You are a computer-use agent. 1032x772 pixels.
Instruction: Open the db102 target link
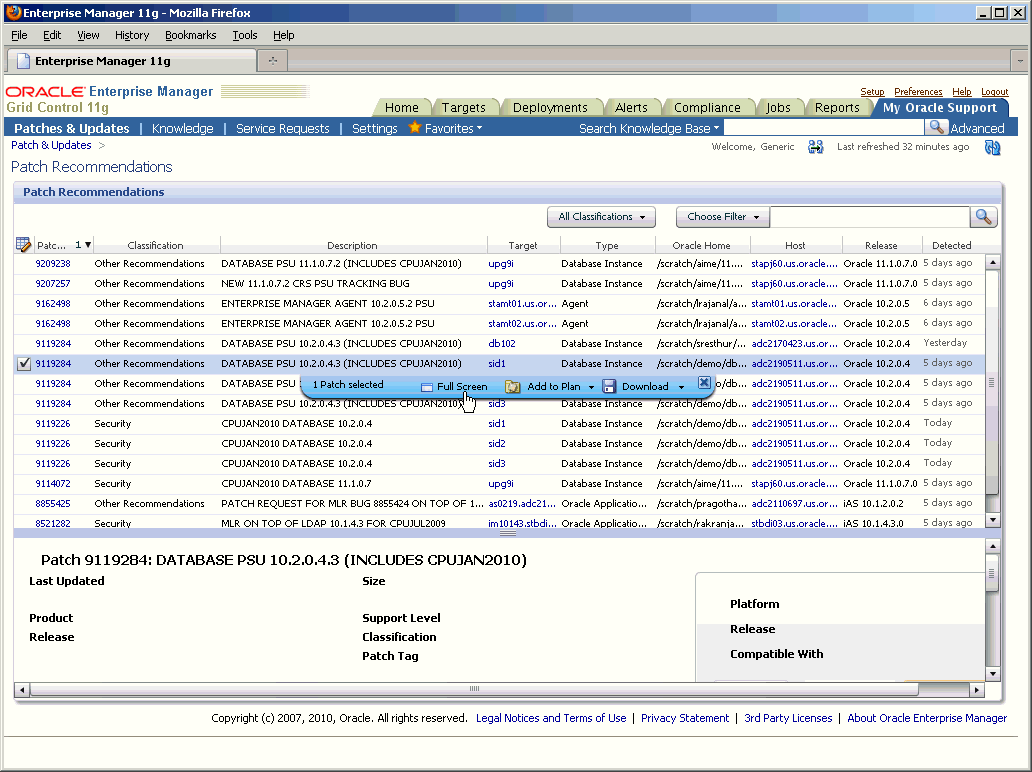[x=502, y=344]
